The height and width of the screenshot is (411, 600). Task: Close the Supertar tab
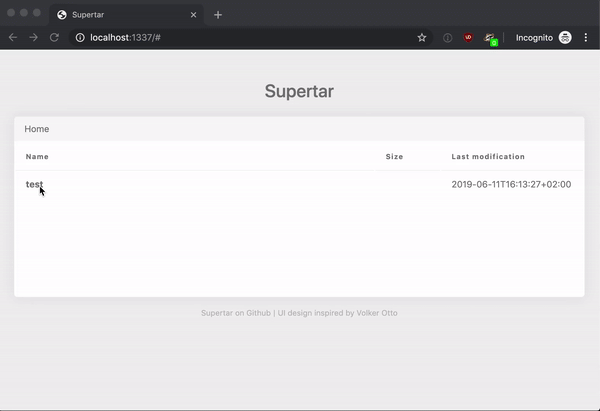point(193,15)
